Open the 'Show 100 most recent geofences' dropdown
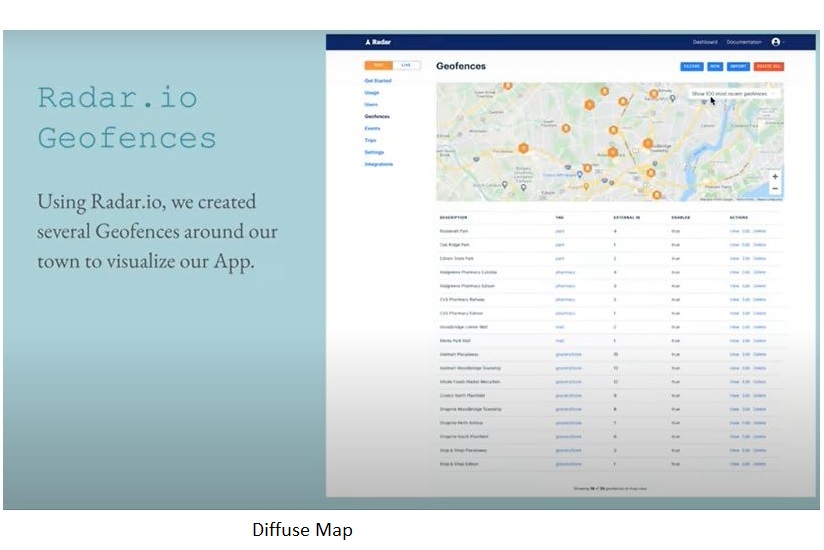824x550 pixels. [732, 94]
